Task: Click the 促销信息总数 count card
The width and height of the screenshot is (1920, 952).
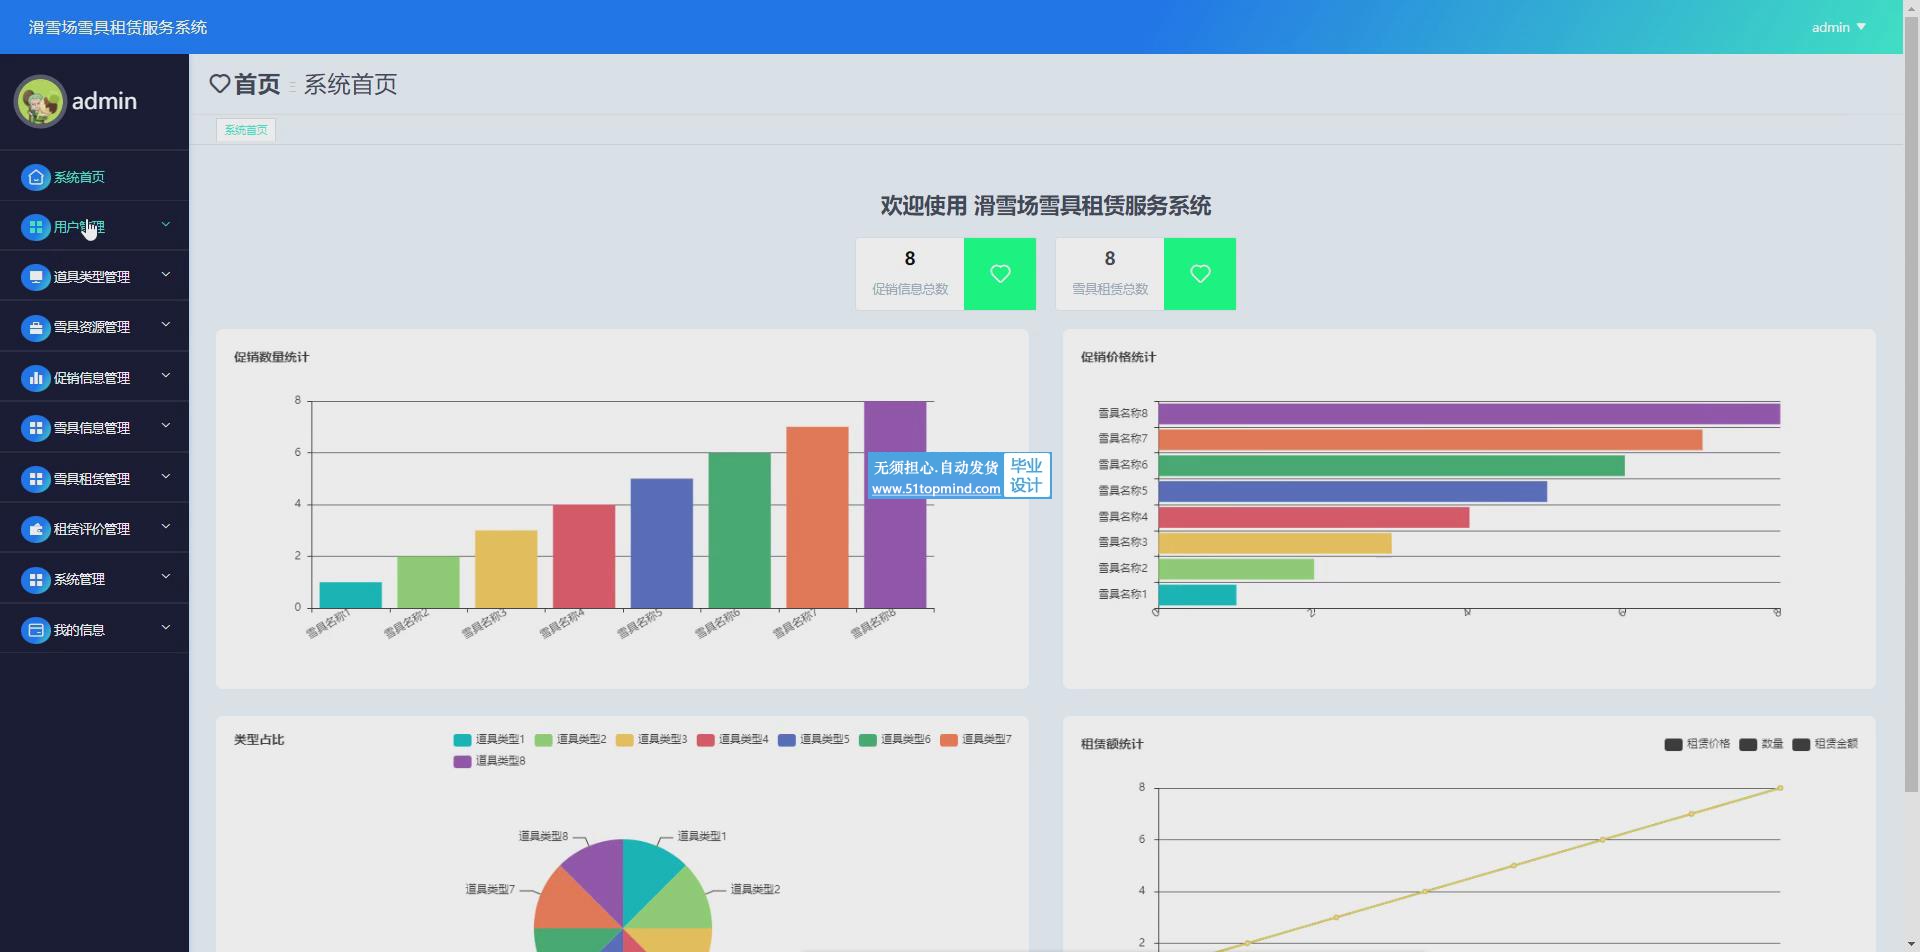Action: [x=945, y=274]
